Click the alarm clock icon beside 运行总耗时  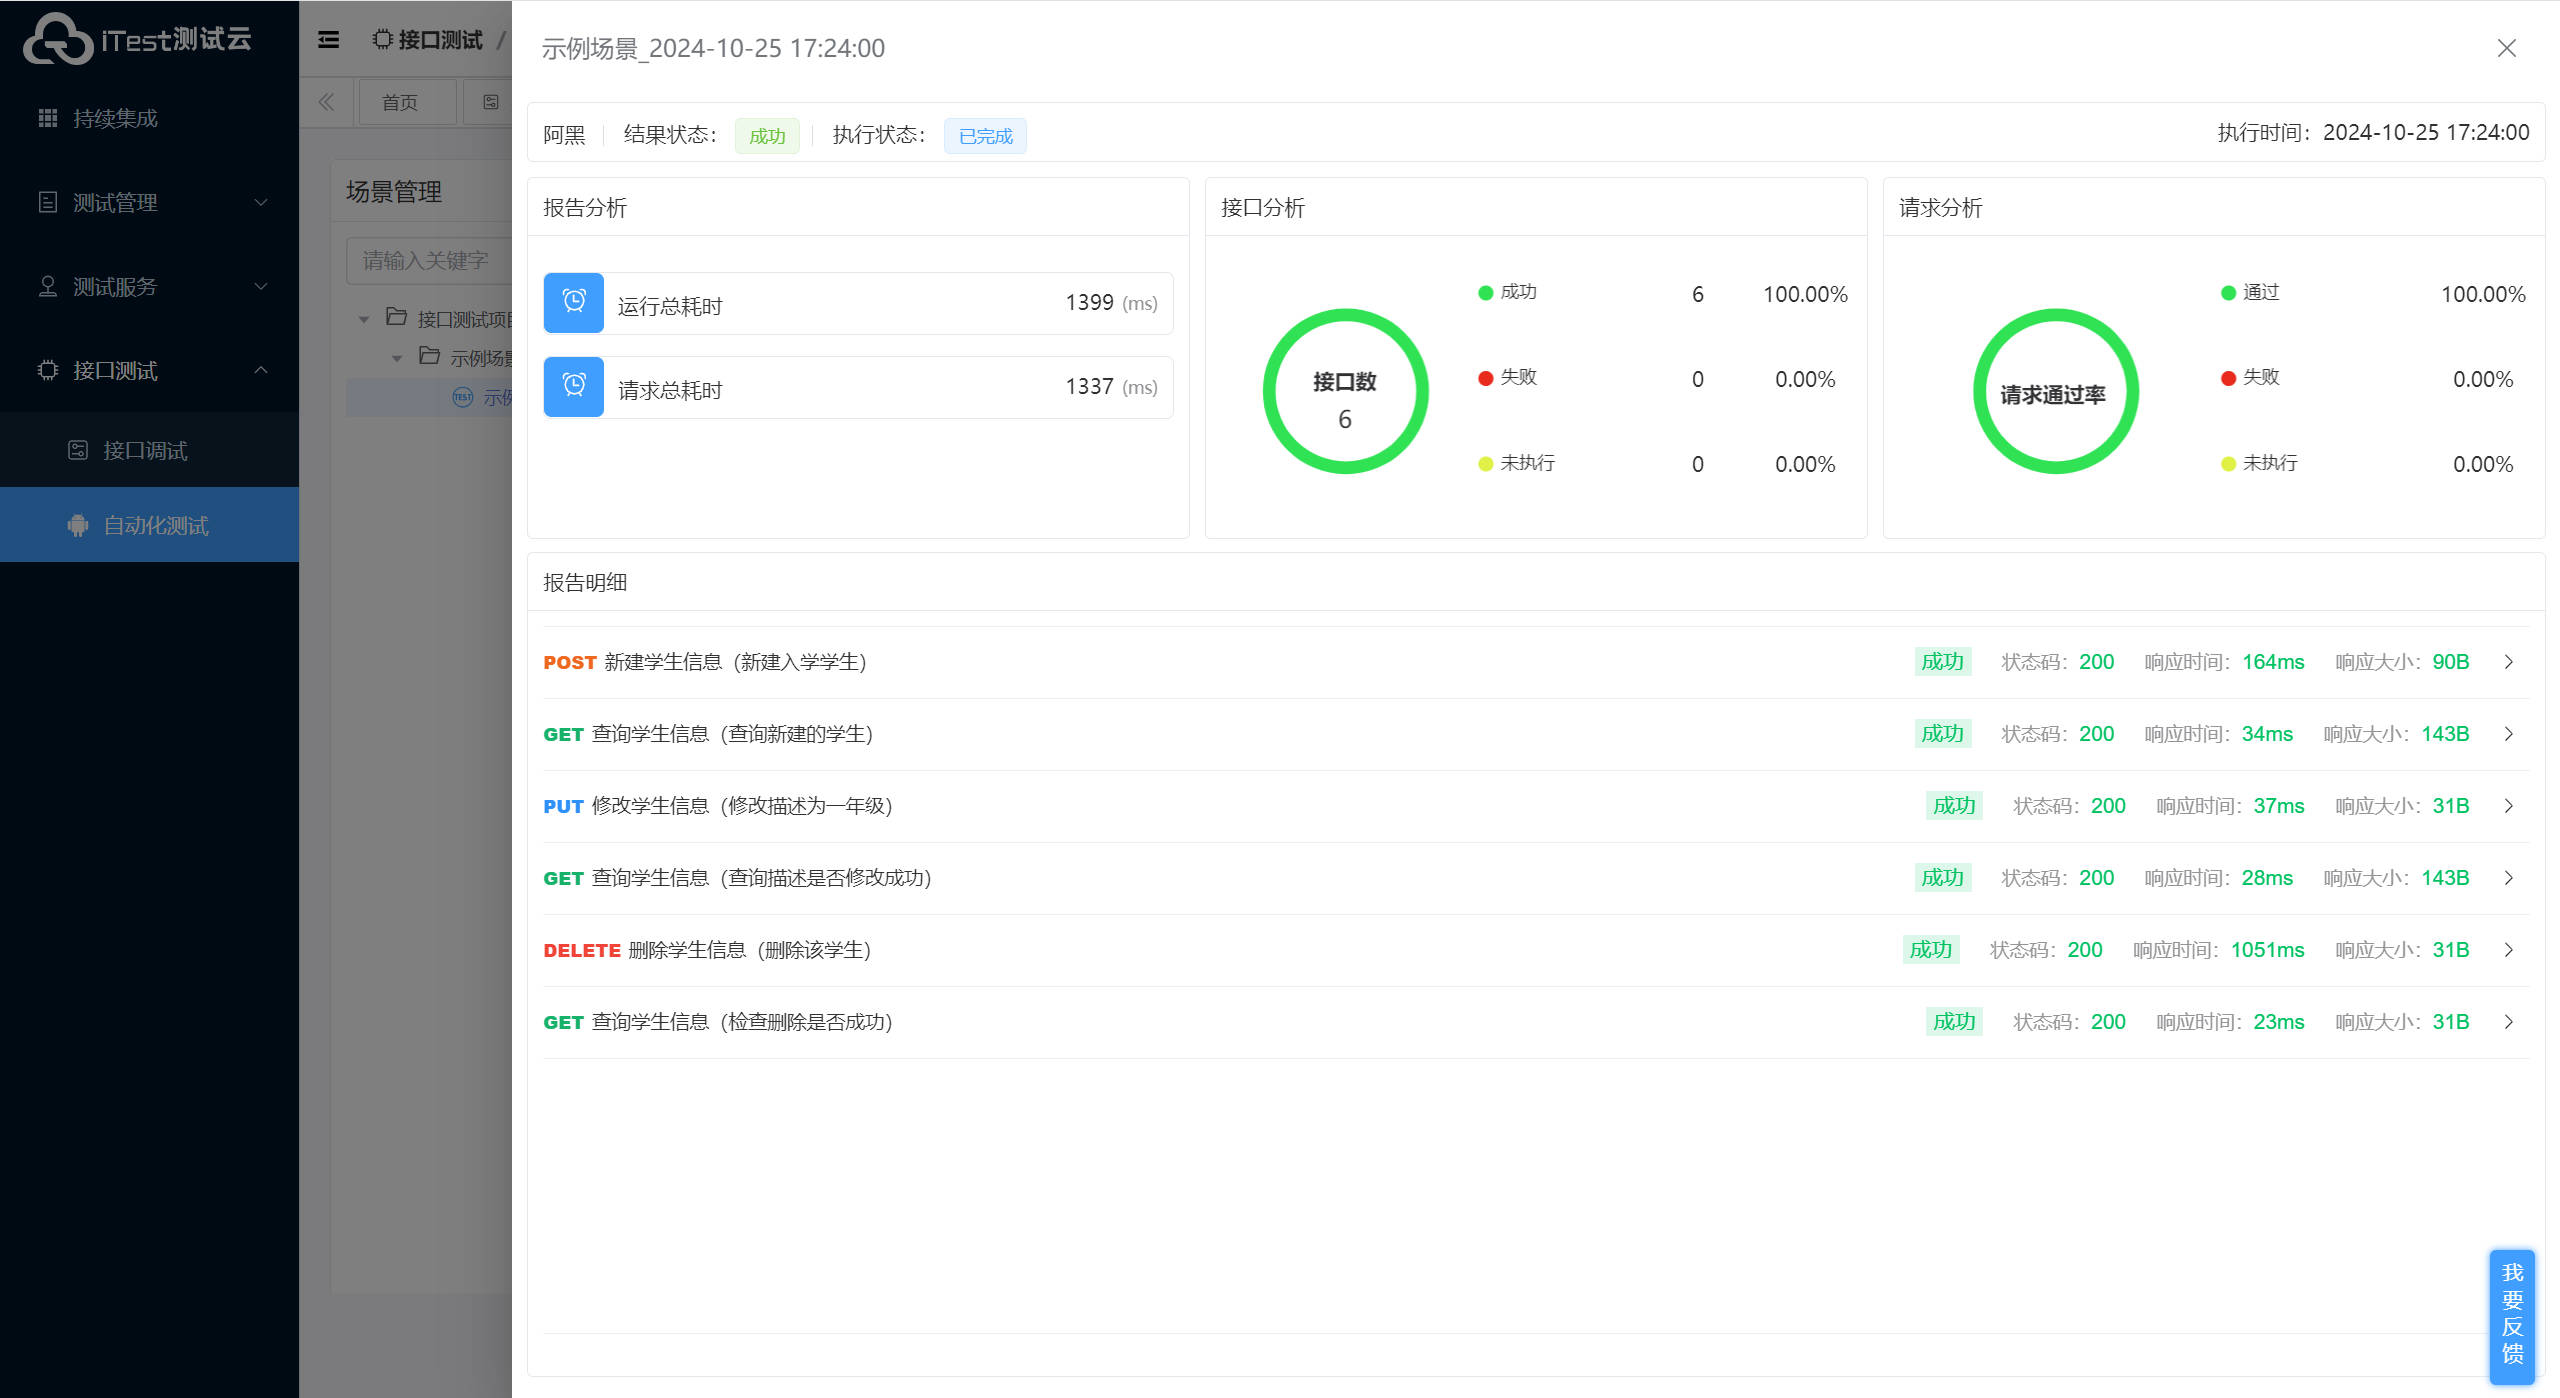pyautogui.click(x=574, y=302)
